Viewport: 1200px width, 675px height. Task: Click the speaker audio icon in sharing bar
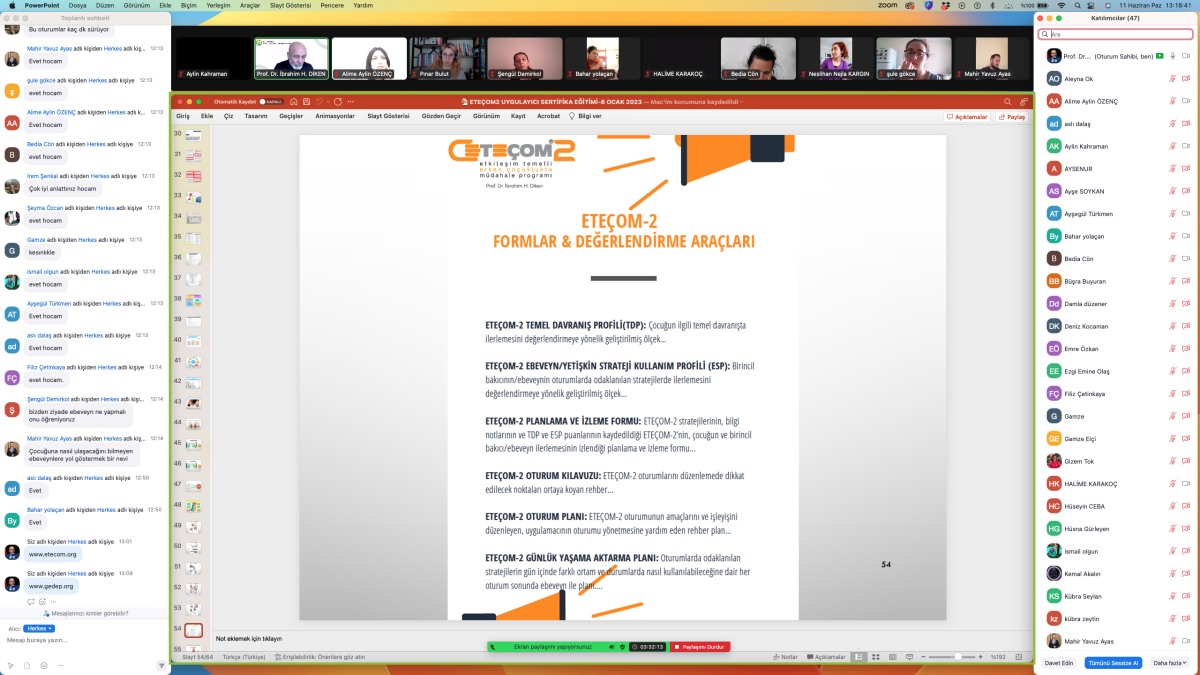[x=611, y=647]
